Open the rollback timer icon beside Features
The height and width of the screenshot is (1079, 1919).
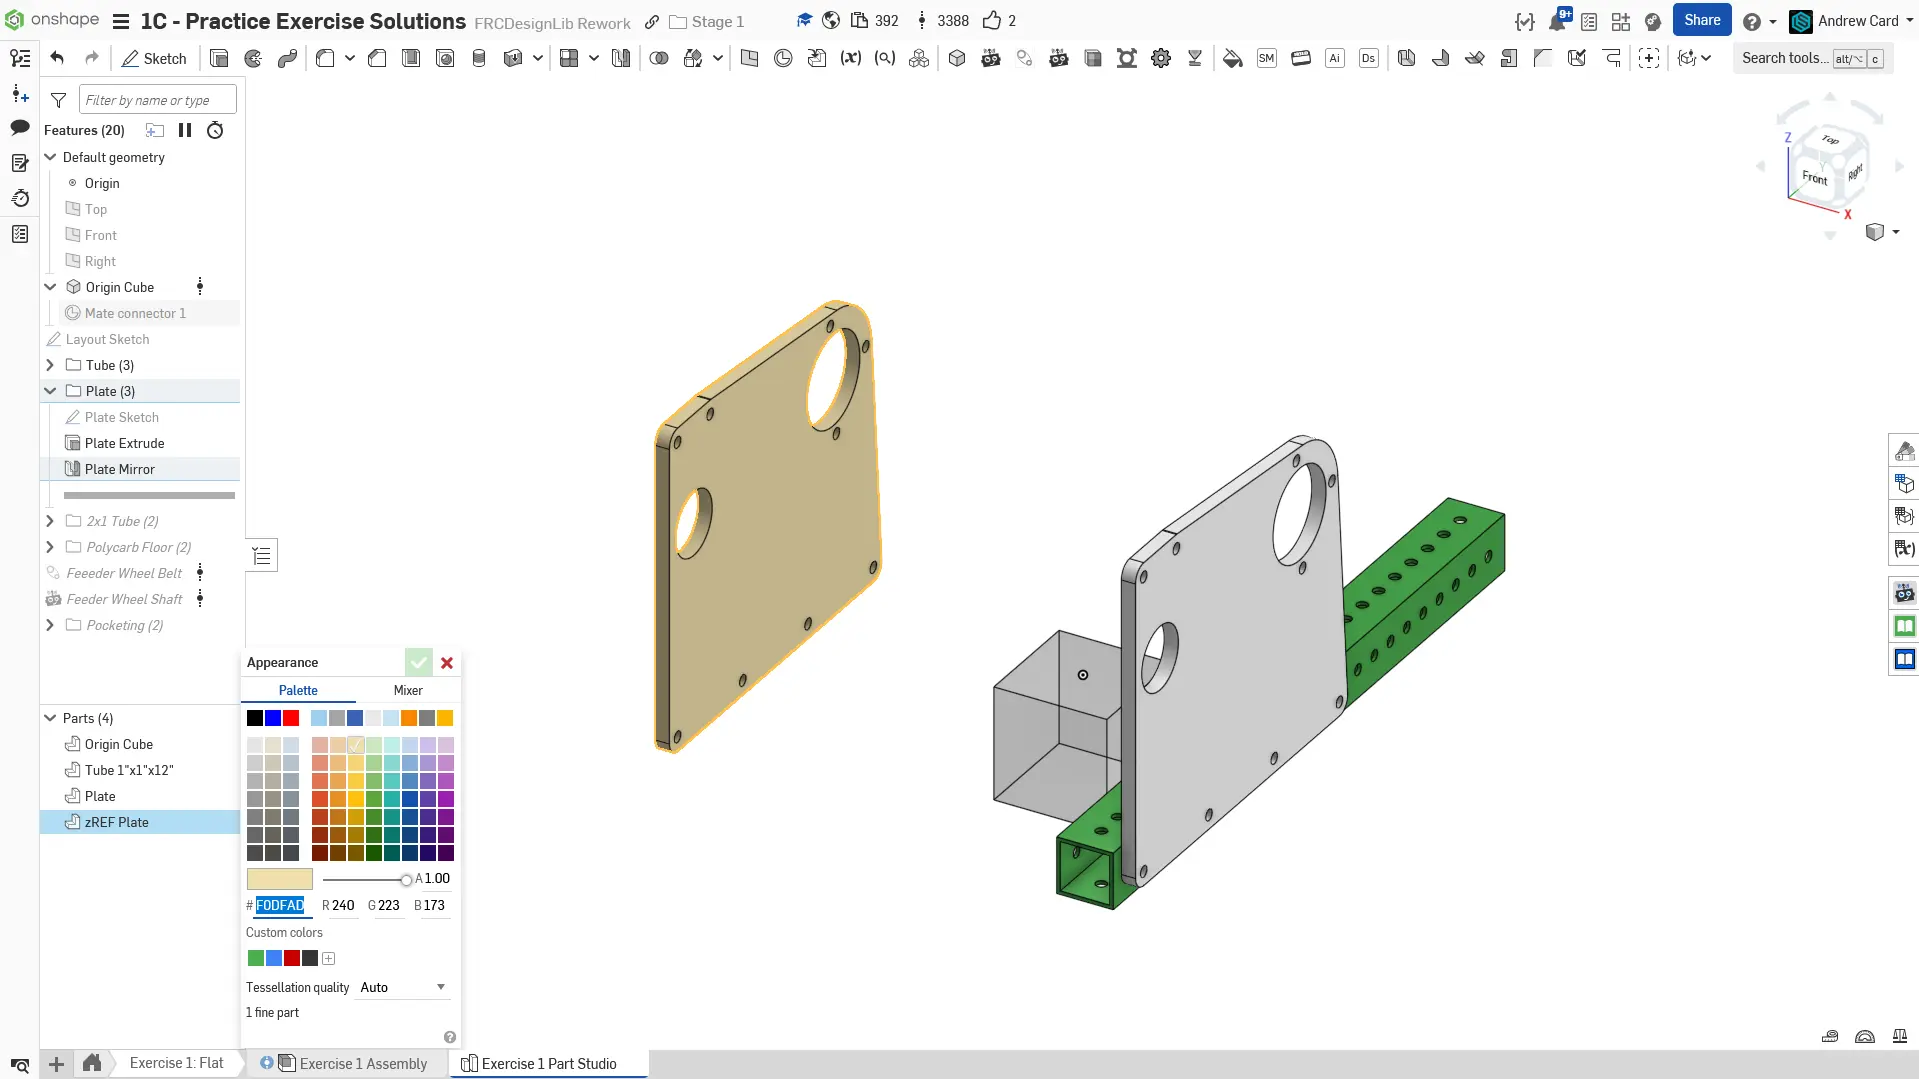(215, 130)
